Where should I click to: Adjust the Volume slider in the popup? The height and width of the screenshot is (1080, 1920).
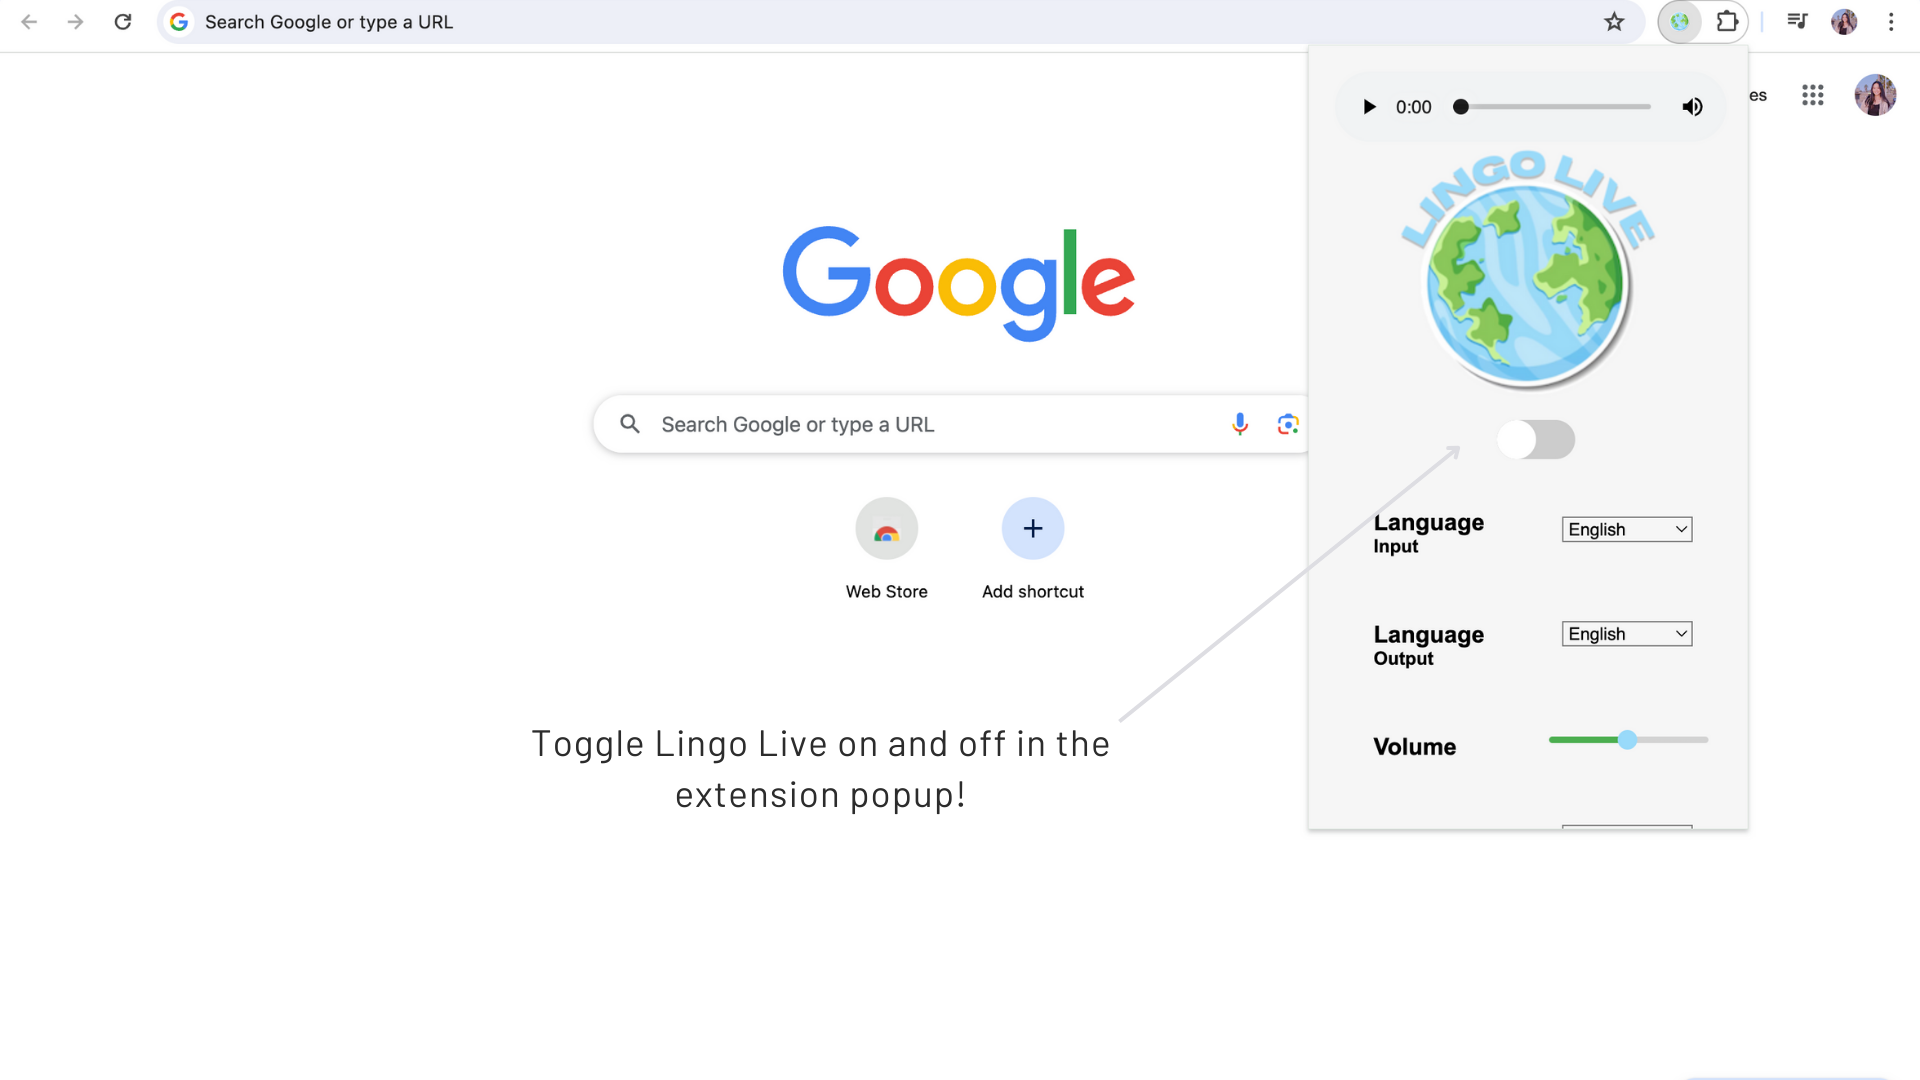point(1628,740)
